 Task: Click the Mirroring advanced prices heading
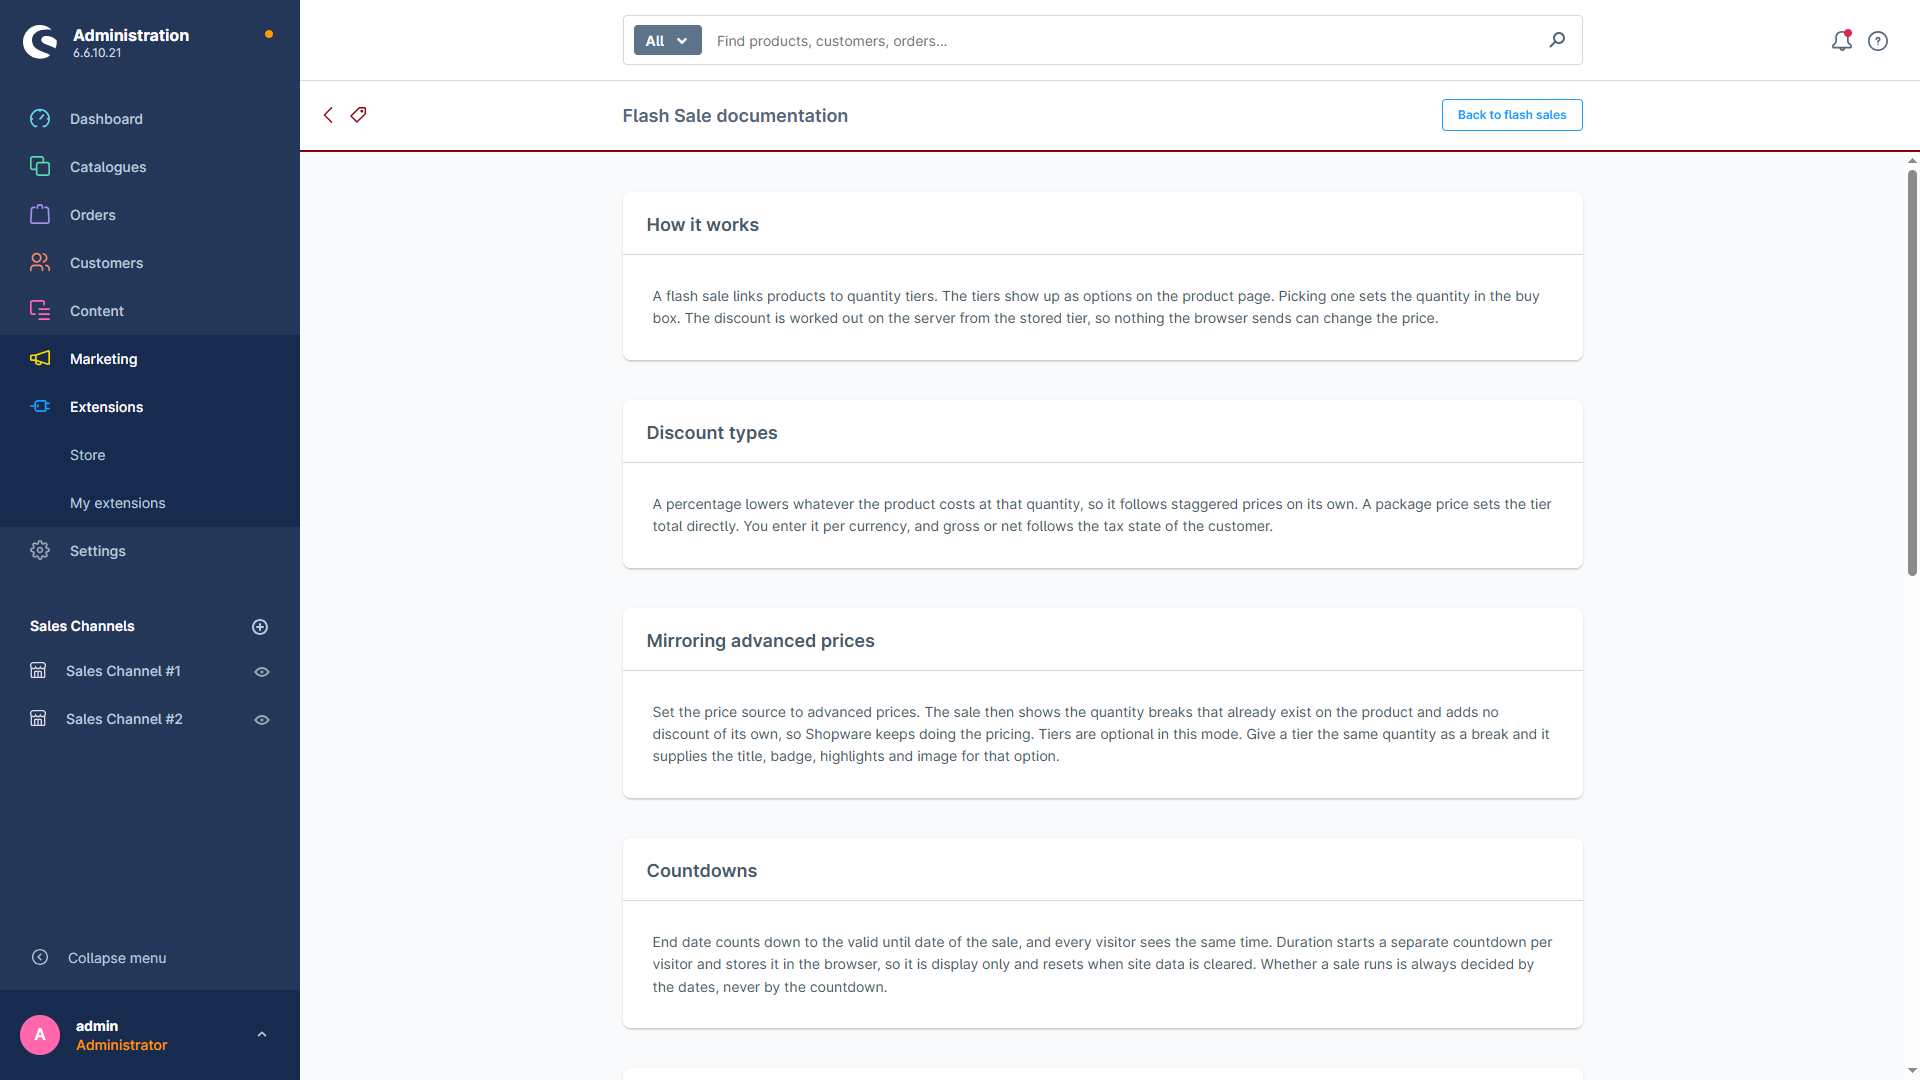760,641
